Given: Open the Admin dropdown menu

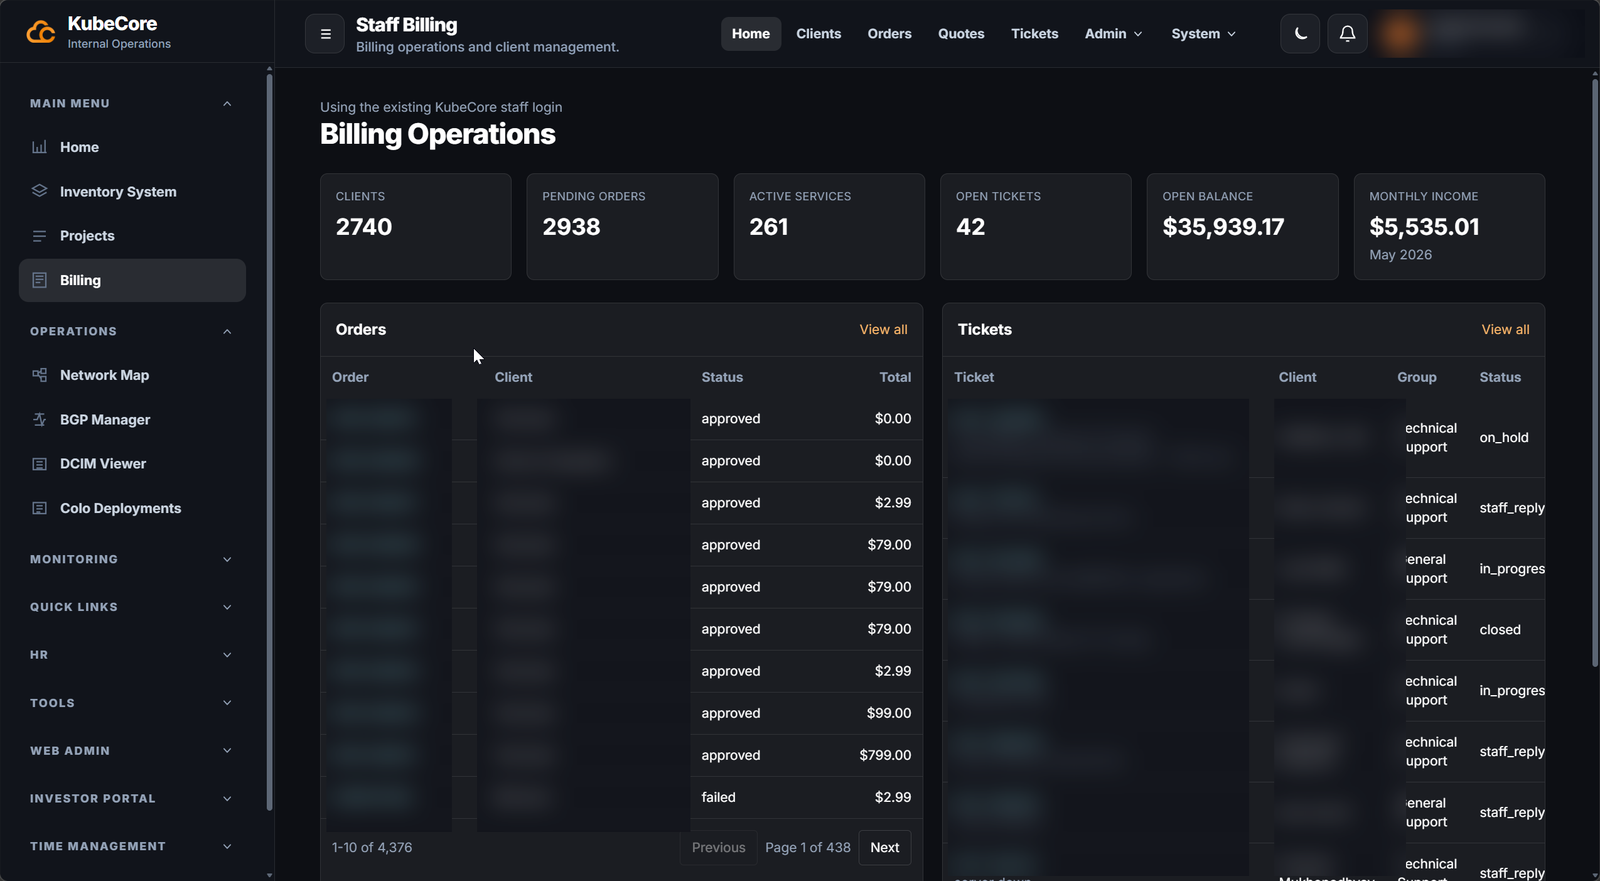Looking at the screenshot, I should pos(1113,34).
